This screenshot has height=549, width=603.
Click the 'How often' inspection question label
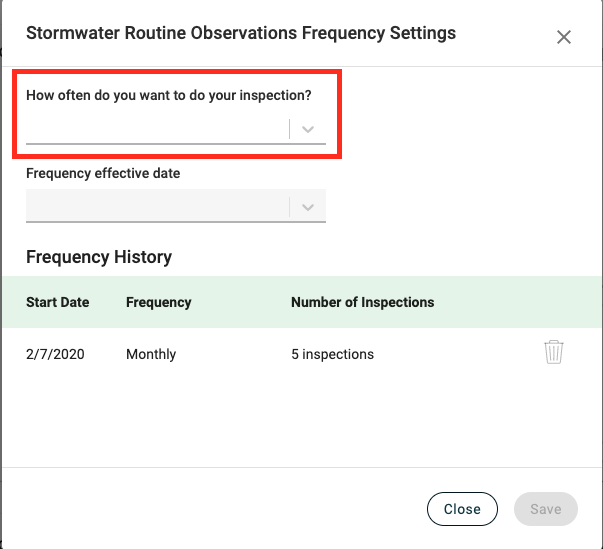pyautogui.click(x=169, y=95)
